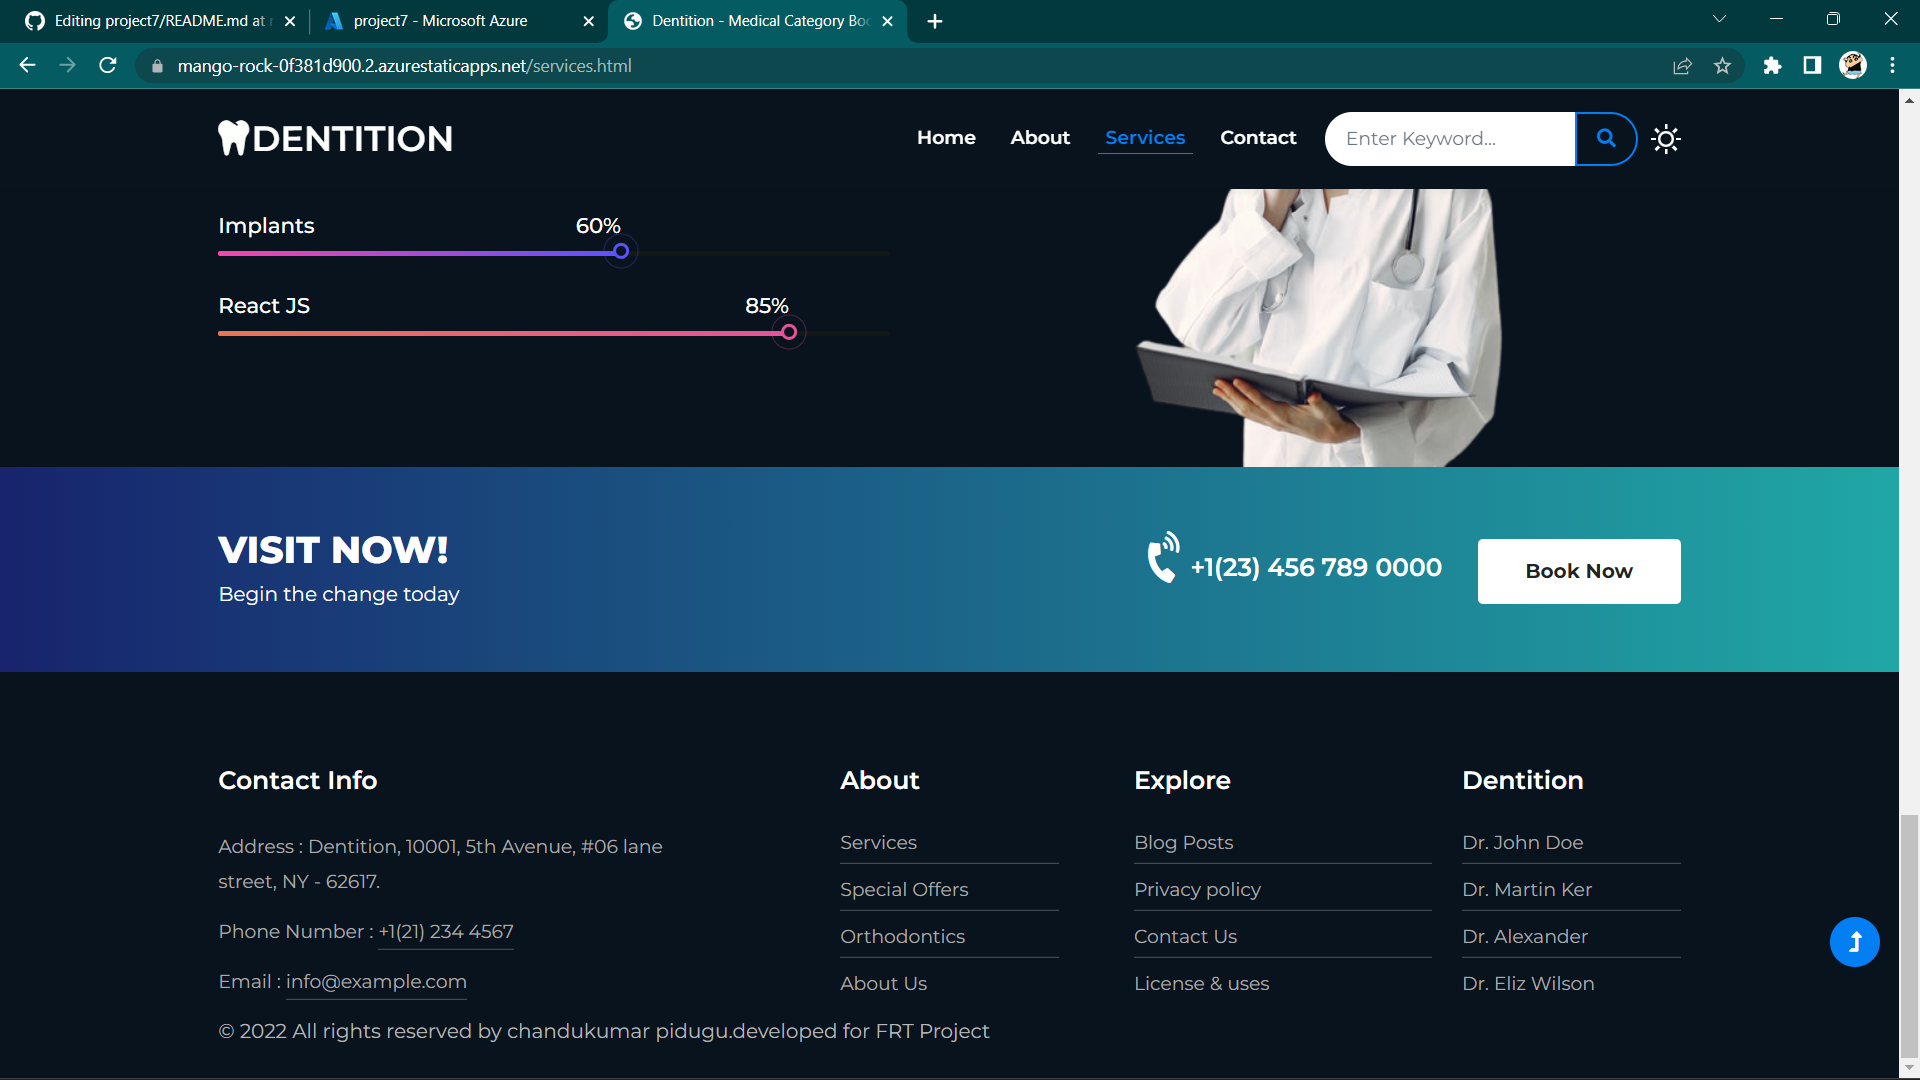Click the browser extensions puzzle icon

(1773, 66)
